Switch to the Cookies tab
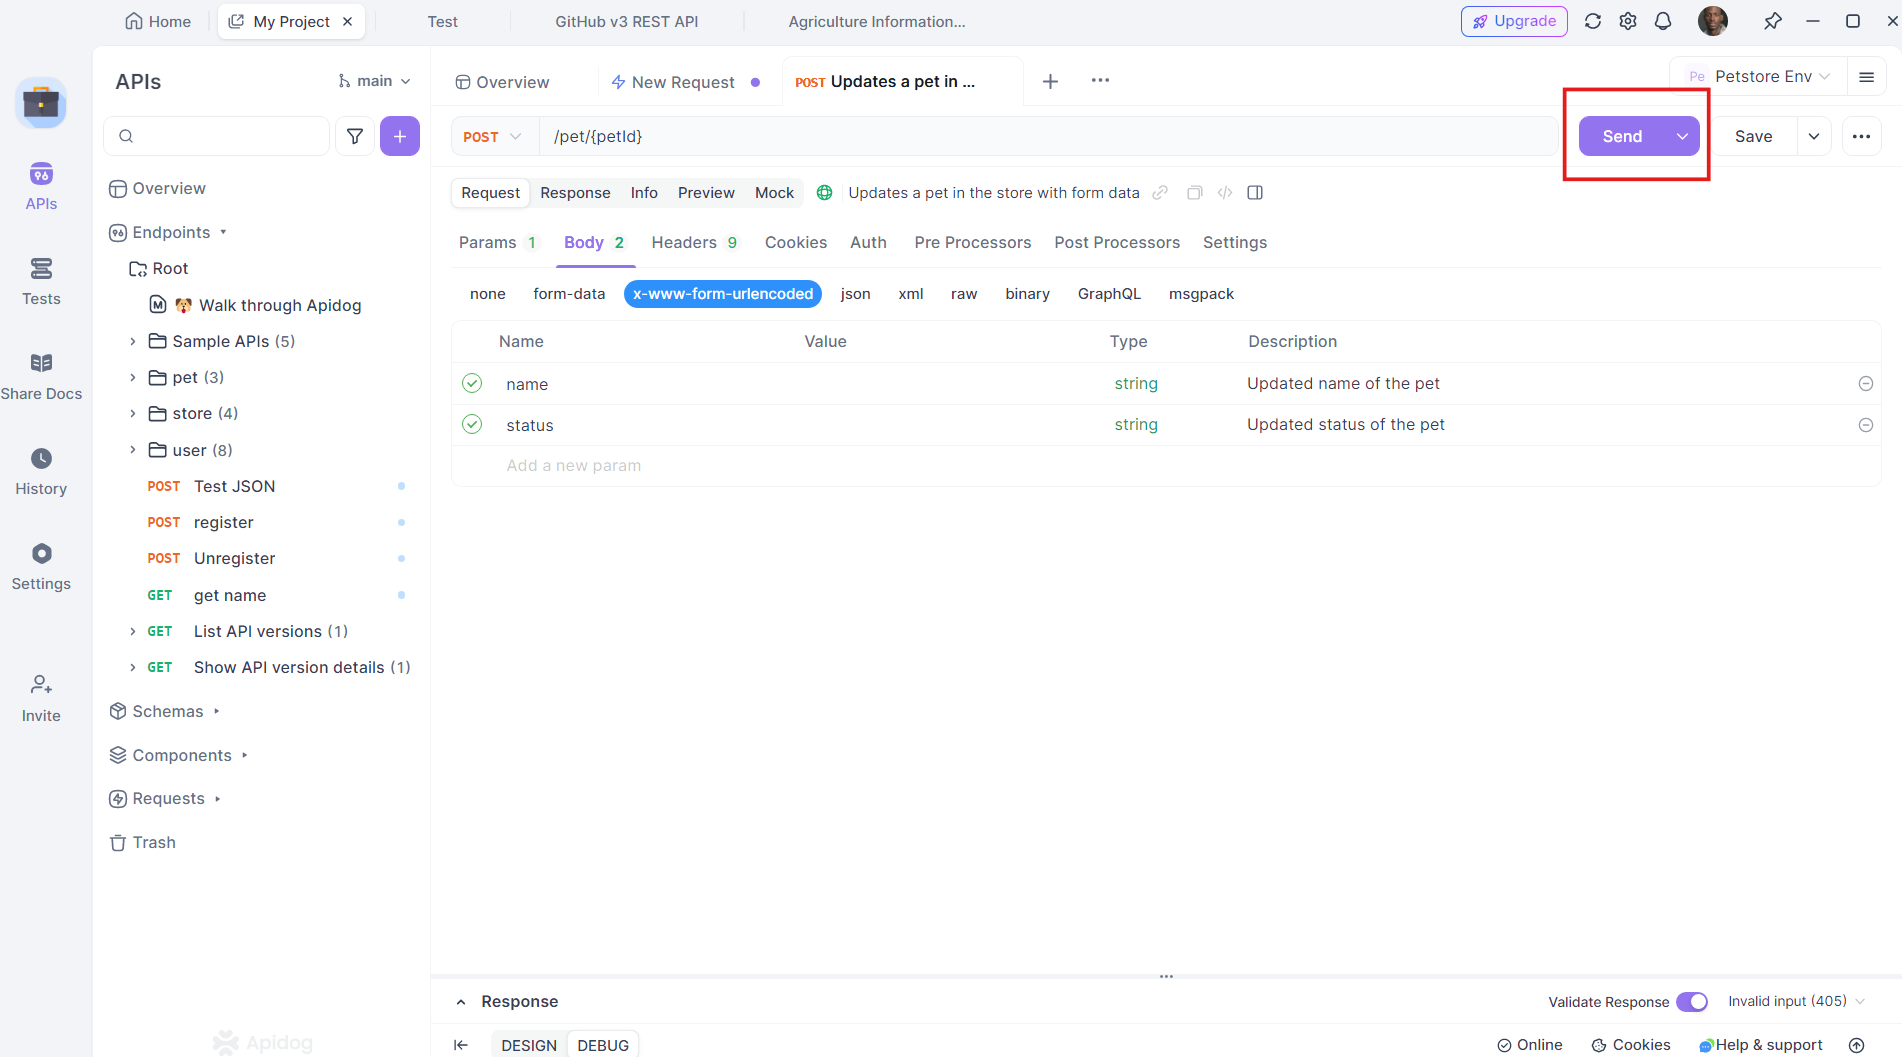The width and height of the screenshot is (1902, 1057). tap(796, 243)
